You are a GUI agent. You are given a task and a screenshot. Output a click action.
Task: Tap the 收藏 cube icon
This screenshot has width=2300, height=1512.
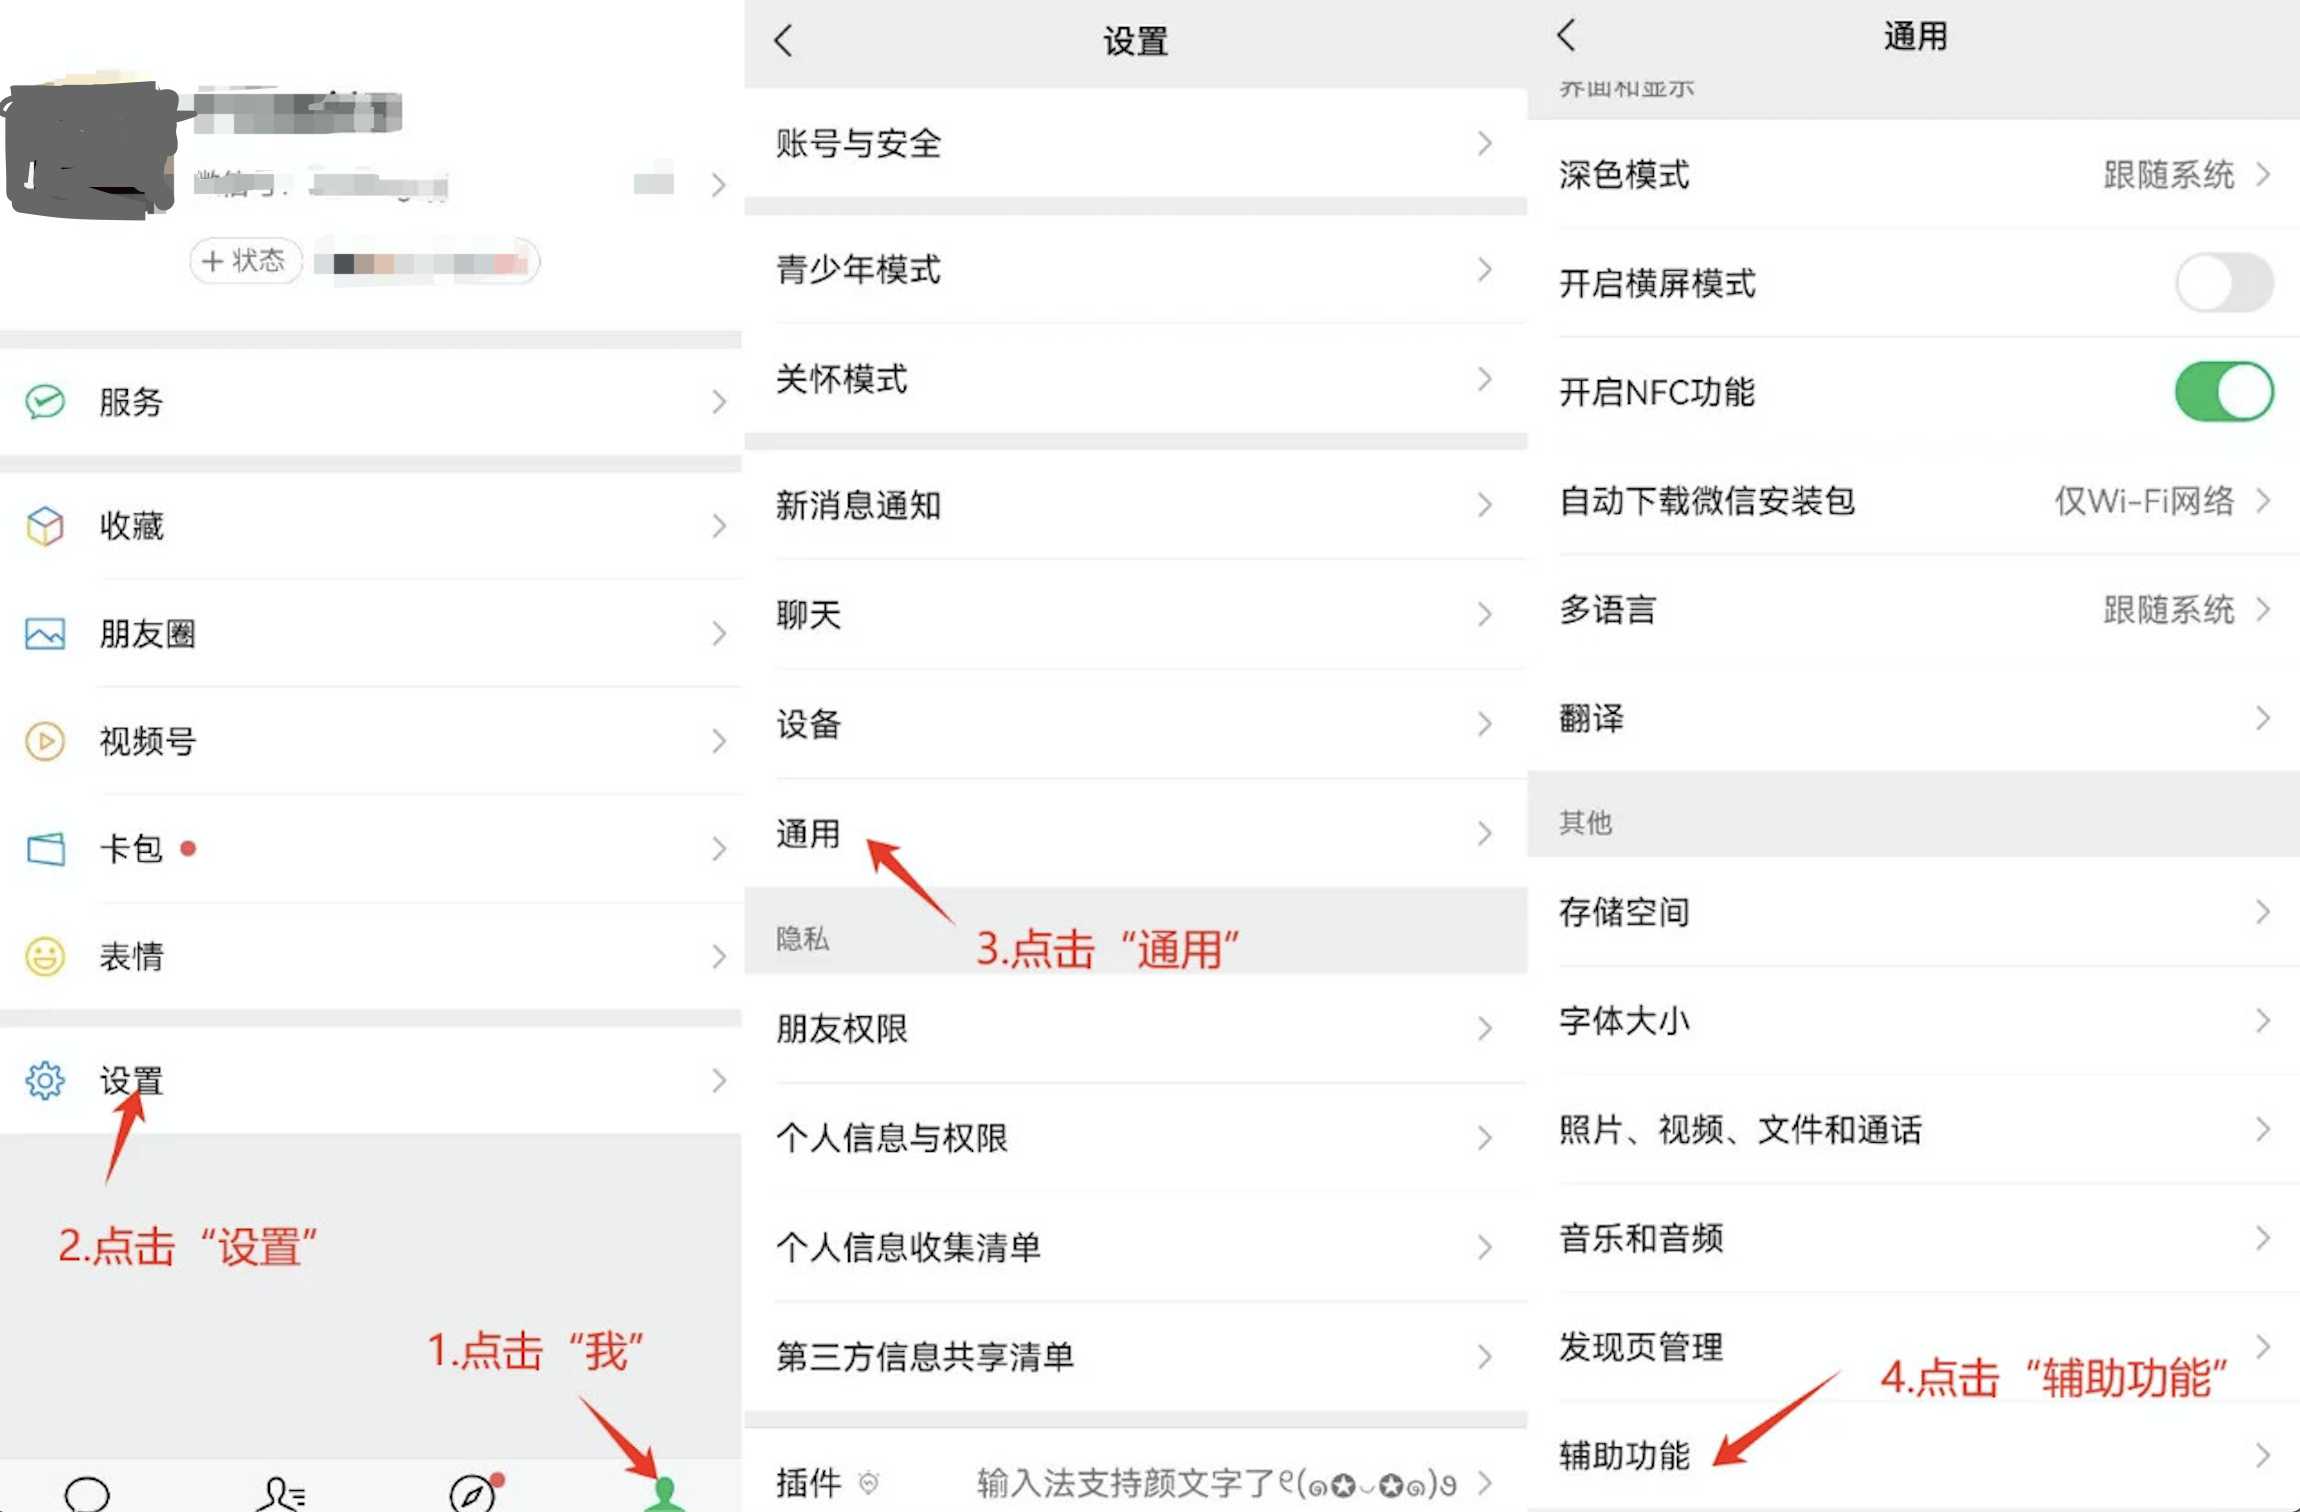[45, 526]
